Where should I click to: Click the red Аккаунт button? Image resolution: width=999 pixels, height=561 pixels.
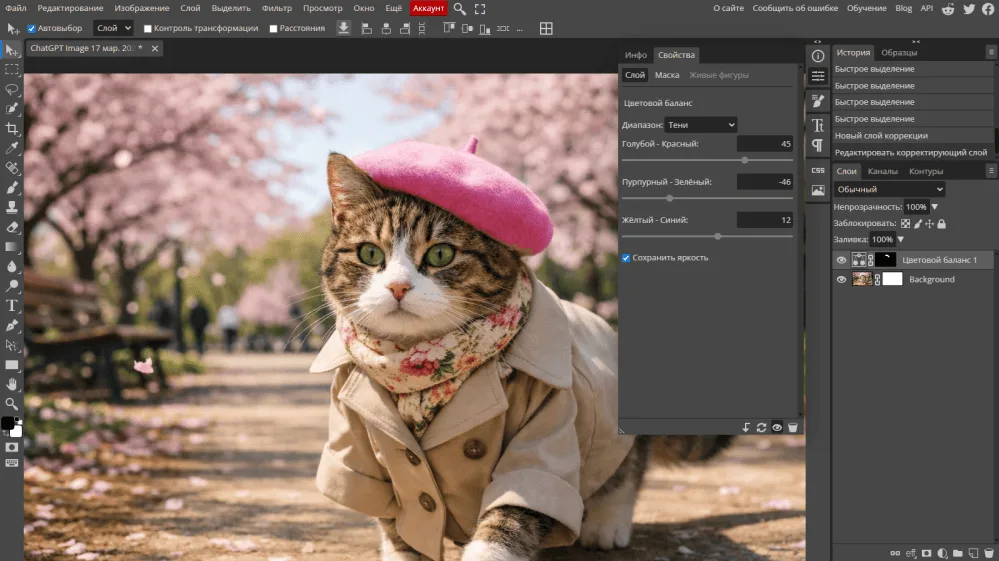click(x=427, y=8)
